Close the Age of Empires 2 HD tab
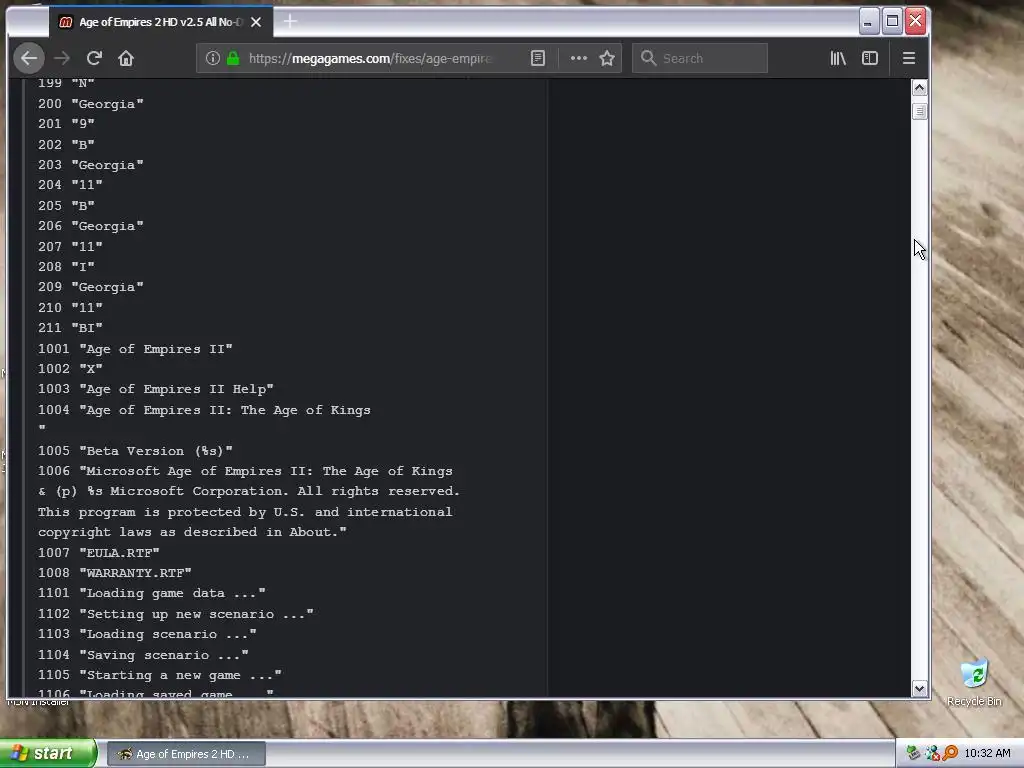The image size is (1024, 768). tap(256, 22)
